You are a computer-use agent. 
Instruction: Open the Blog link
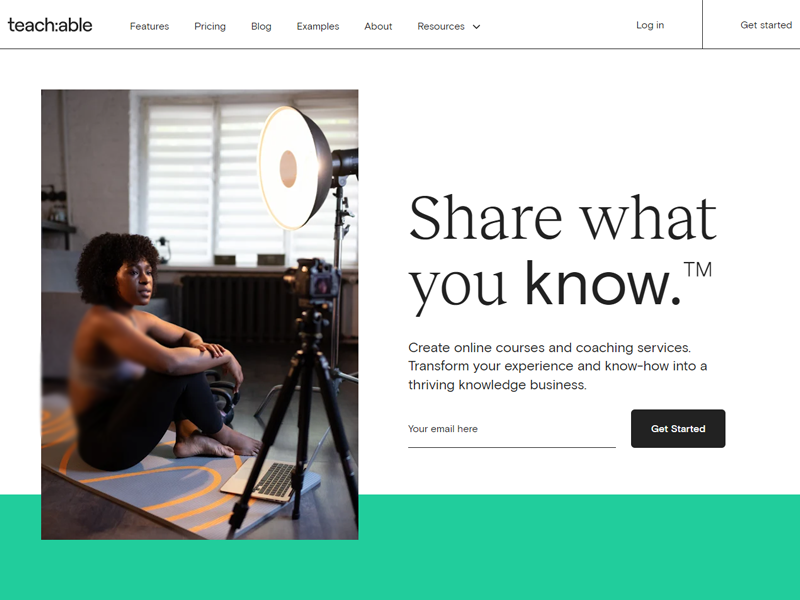(261, 26)
